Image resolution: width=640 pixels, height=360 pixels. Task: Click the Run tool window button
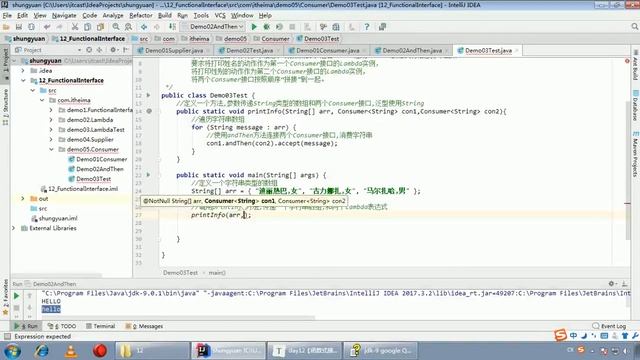coord(26,326)
